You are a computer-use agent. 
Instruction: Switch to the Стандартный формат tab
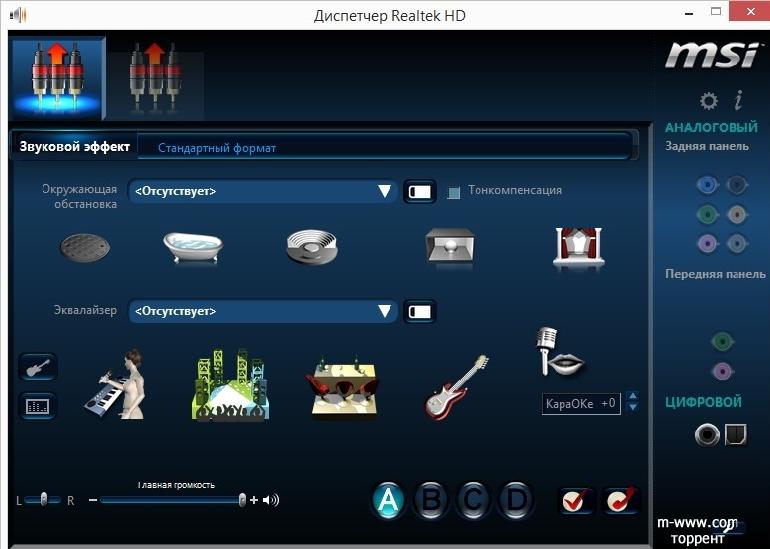coord(217,148)
